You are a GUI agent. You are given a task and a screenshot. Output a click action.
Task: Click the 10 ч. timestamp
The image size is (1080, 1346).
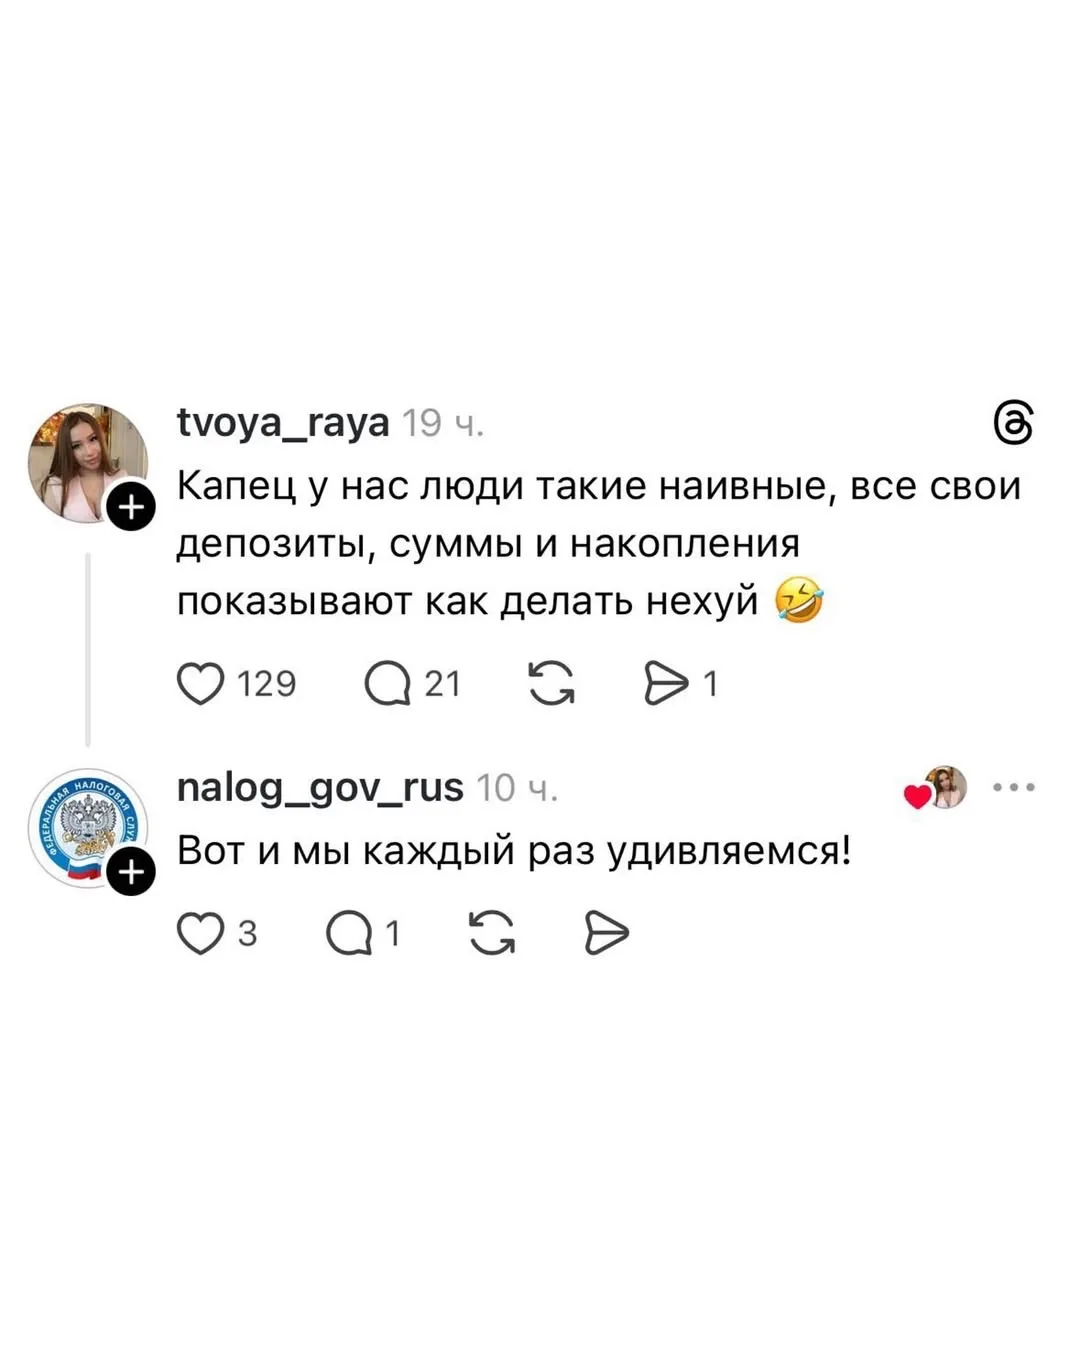click(x=516, y=789)
